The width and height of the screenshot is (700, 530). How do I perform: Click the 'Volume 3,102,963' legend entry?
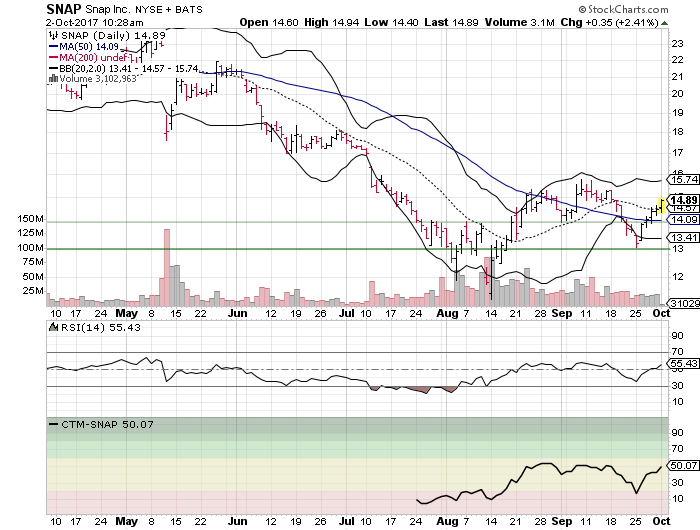[x=92, y=79]
